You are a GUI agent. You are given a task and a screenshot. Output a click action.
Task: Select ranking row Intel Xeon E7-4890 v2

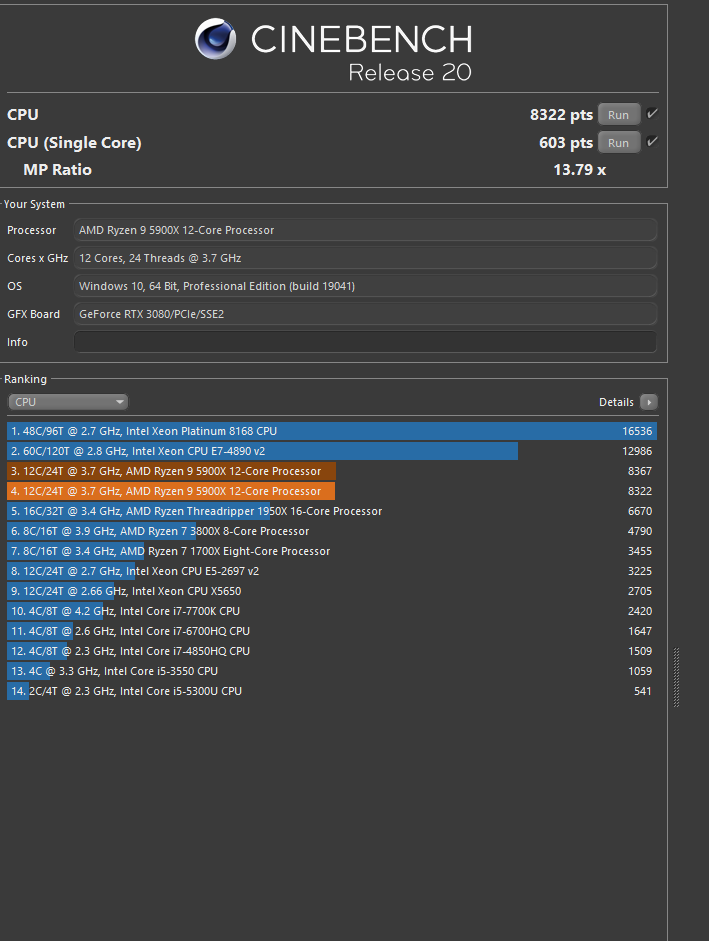click(x=332, y=451)
